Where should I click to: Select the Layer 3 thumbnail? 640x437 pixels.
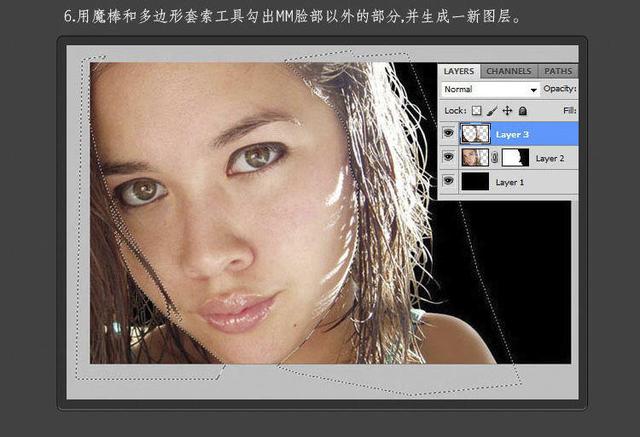click(475, 134)
